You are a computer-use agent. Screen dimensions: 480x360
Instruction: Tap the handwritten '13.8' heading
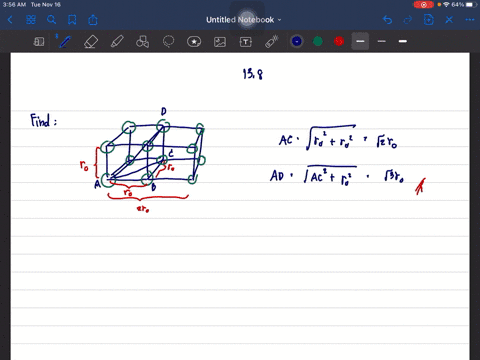pos(253,74)
